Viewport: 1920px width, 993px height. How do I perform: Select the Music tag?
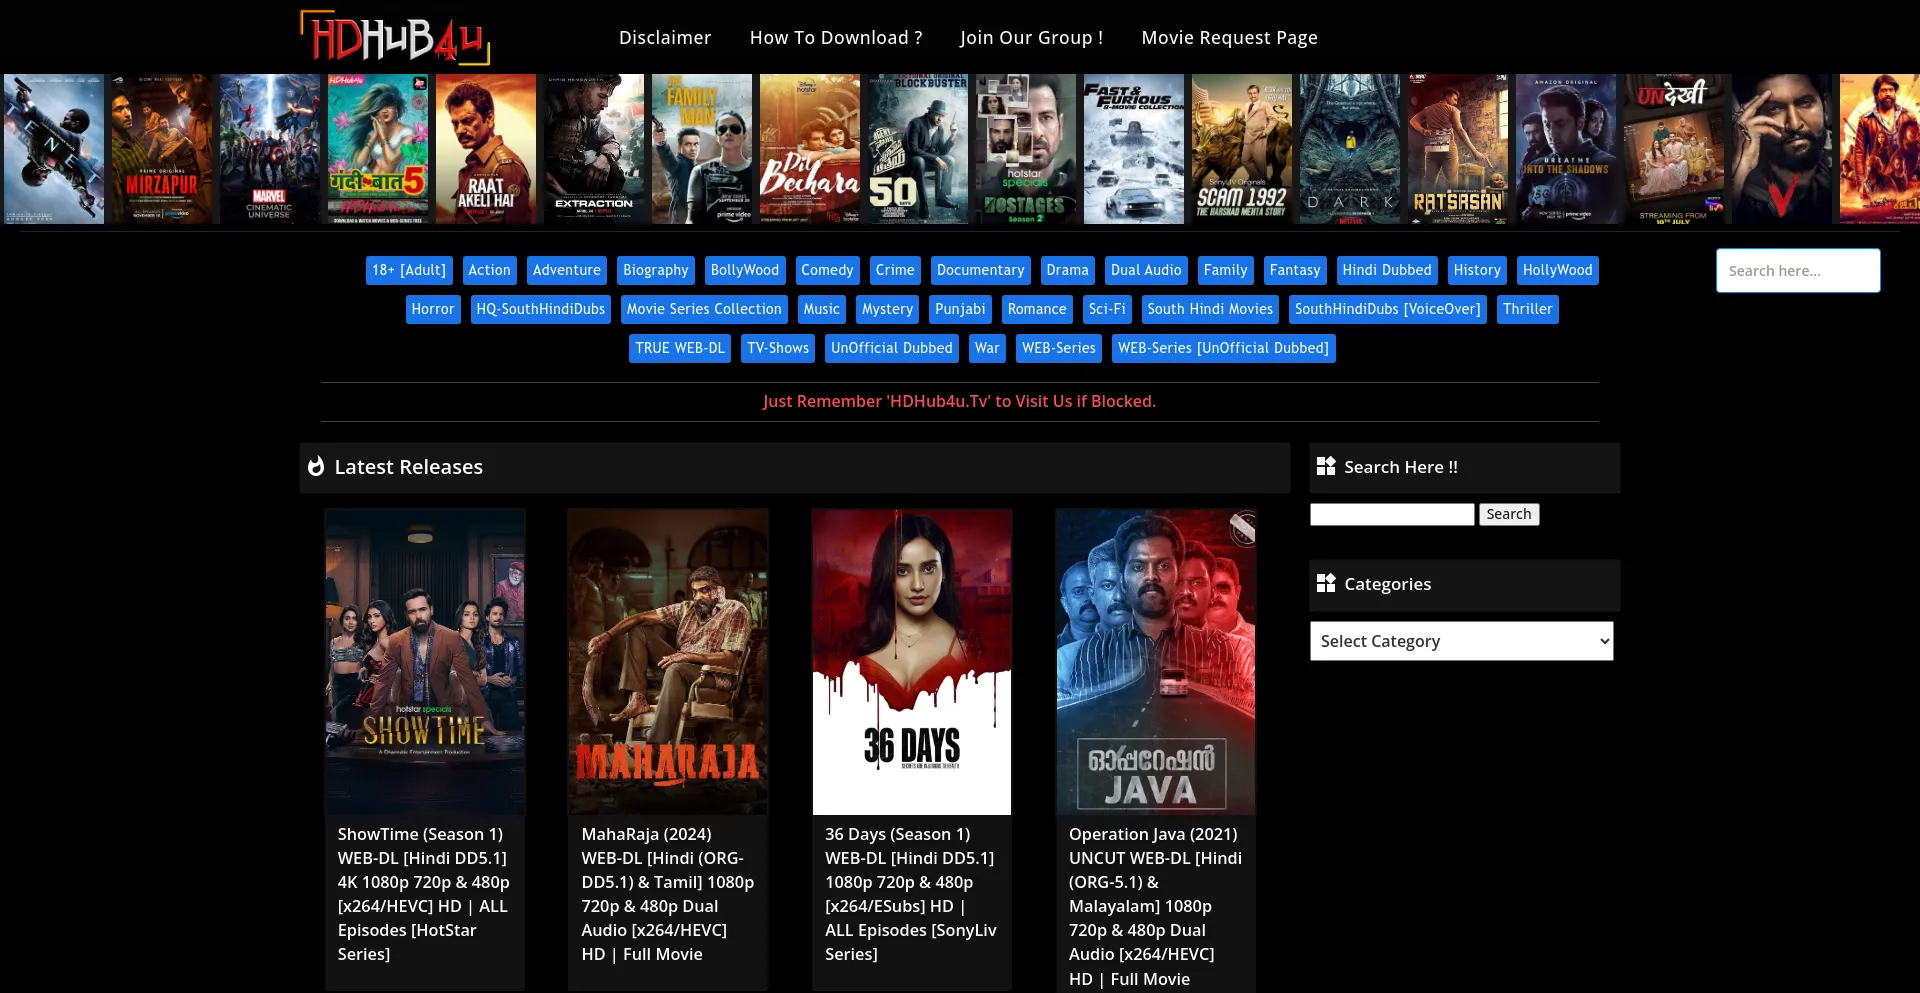click(x=822, y=309)
